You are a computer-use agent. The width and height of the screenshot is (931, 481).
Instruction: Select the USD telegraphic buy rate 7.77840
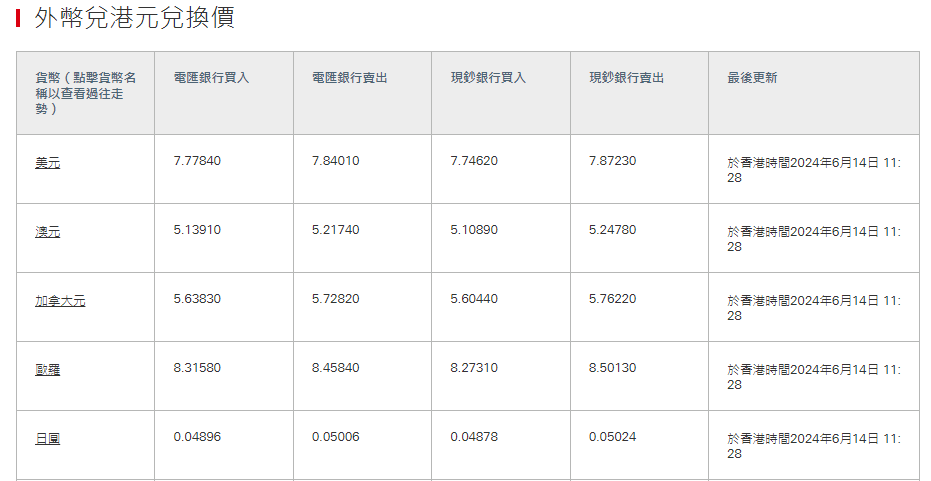(197, 161)
